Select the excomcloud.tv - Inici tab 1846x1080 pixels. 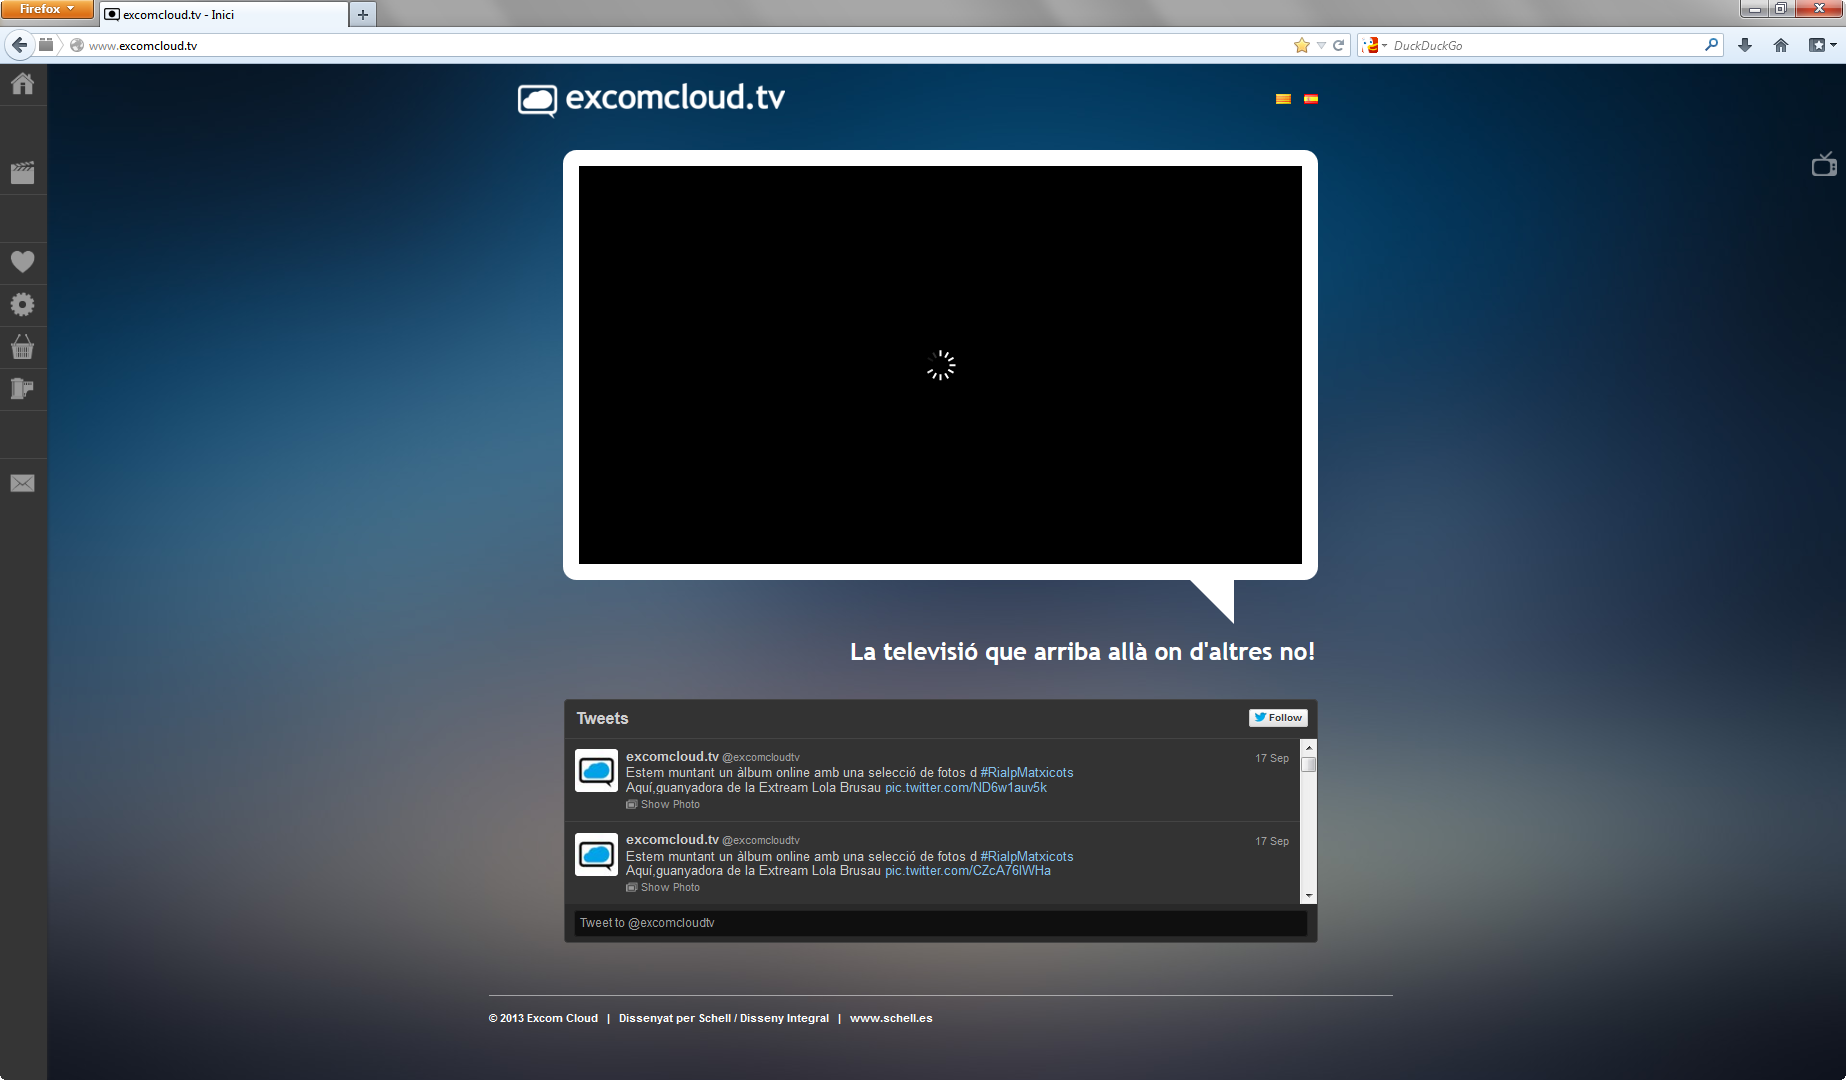225,15
